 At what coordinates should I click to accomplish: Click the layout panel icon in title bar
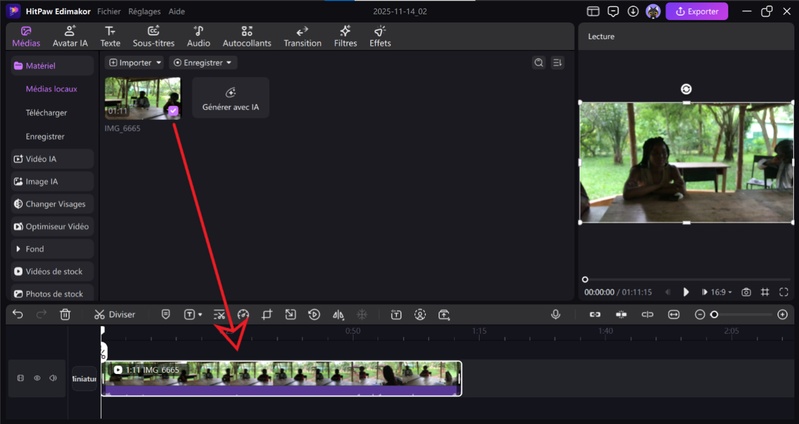[x=593, y=11]
